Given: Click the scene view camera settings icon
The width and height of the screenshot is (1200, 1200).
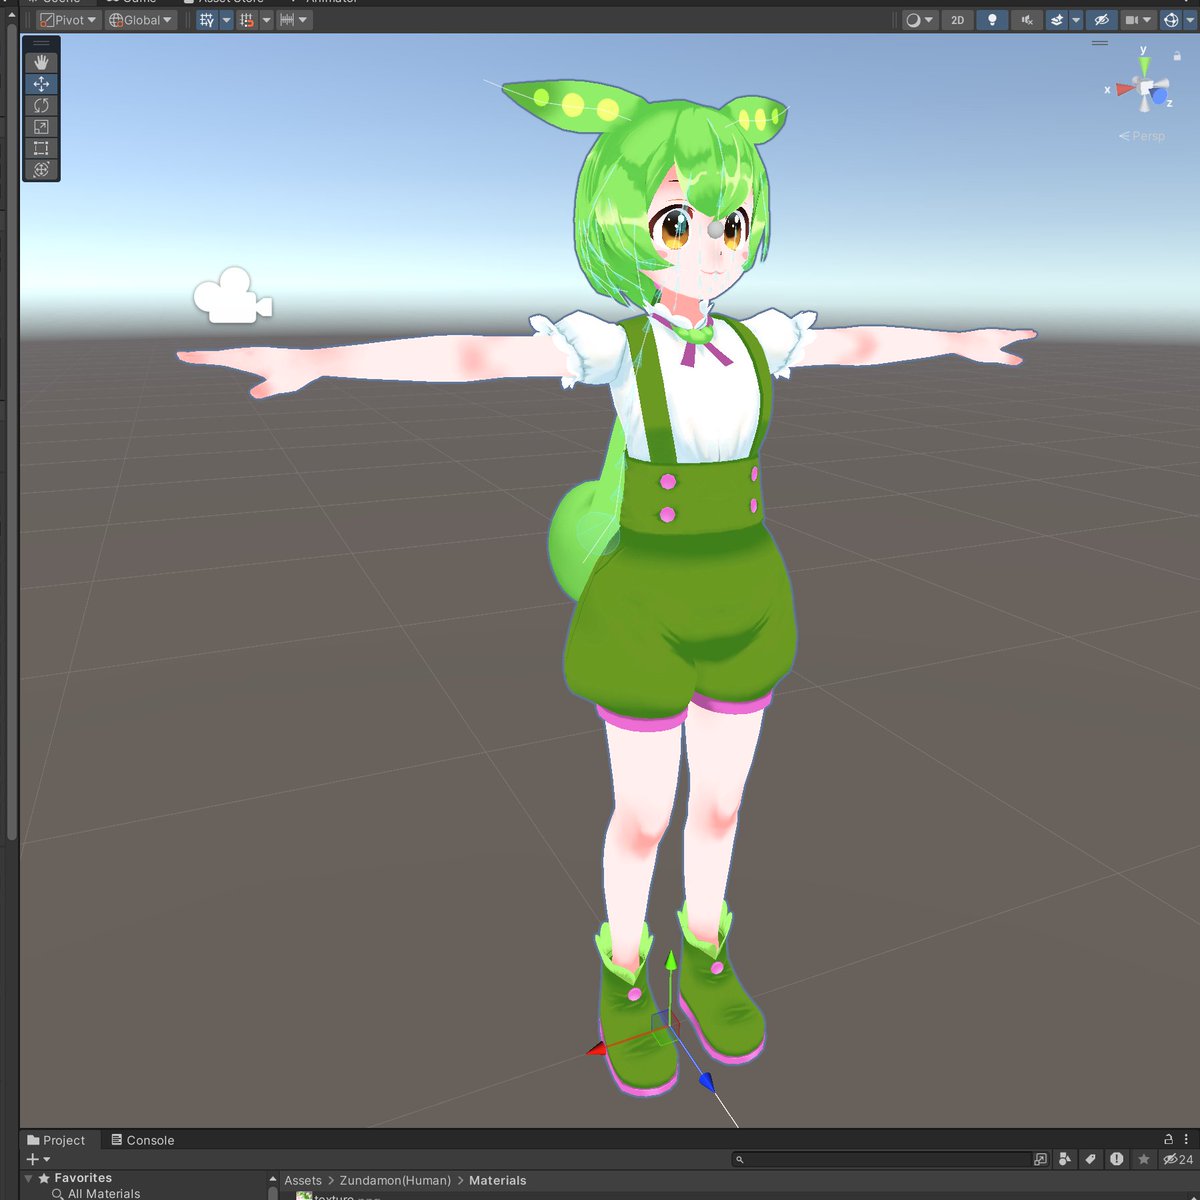Looking at the screenshot, I should (1136, 20).
